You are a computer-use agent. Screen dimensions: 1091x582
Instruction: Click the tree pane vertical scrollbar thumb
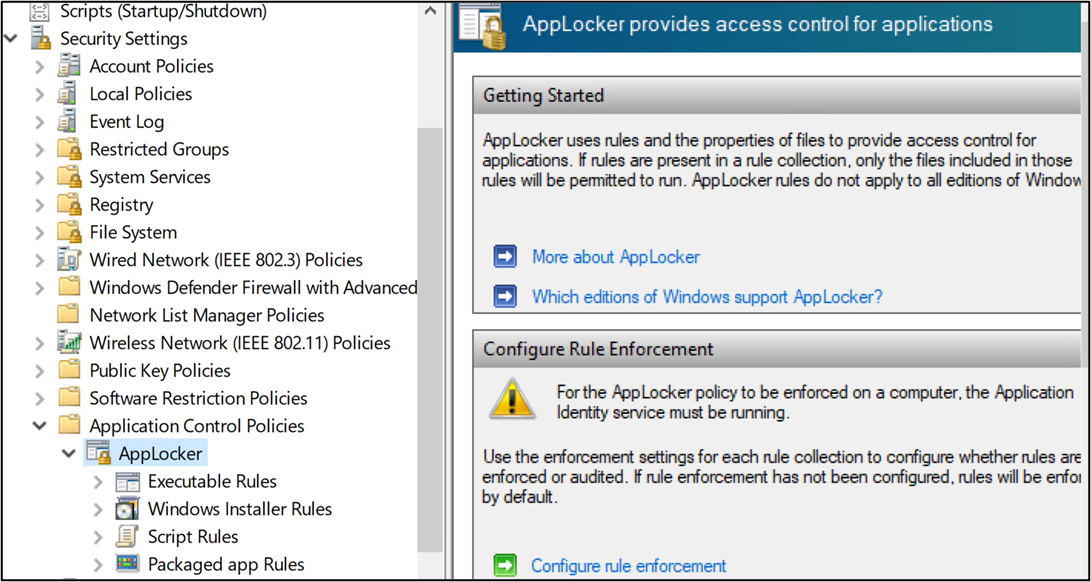[430, 339]
